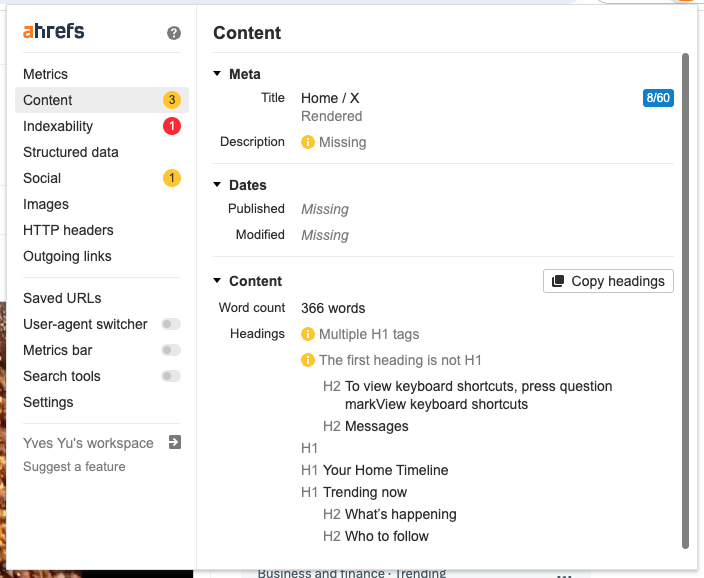The height and width of the screenshot is (578, 704).
Task: Click the '366 words' word count value
Action: coord(333,308)
